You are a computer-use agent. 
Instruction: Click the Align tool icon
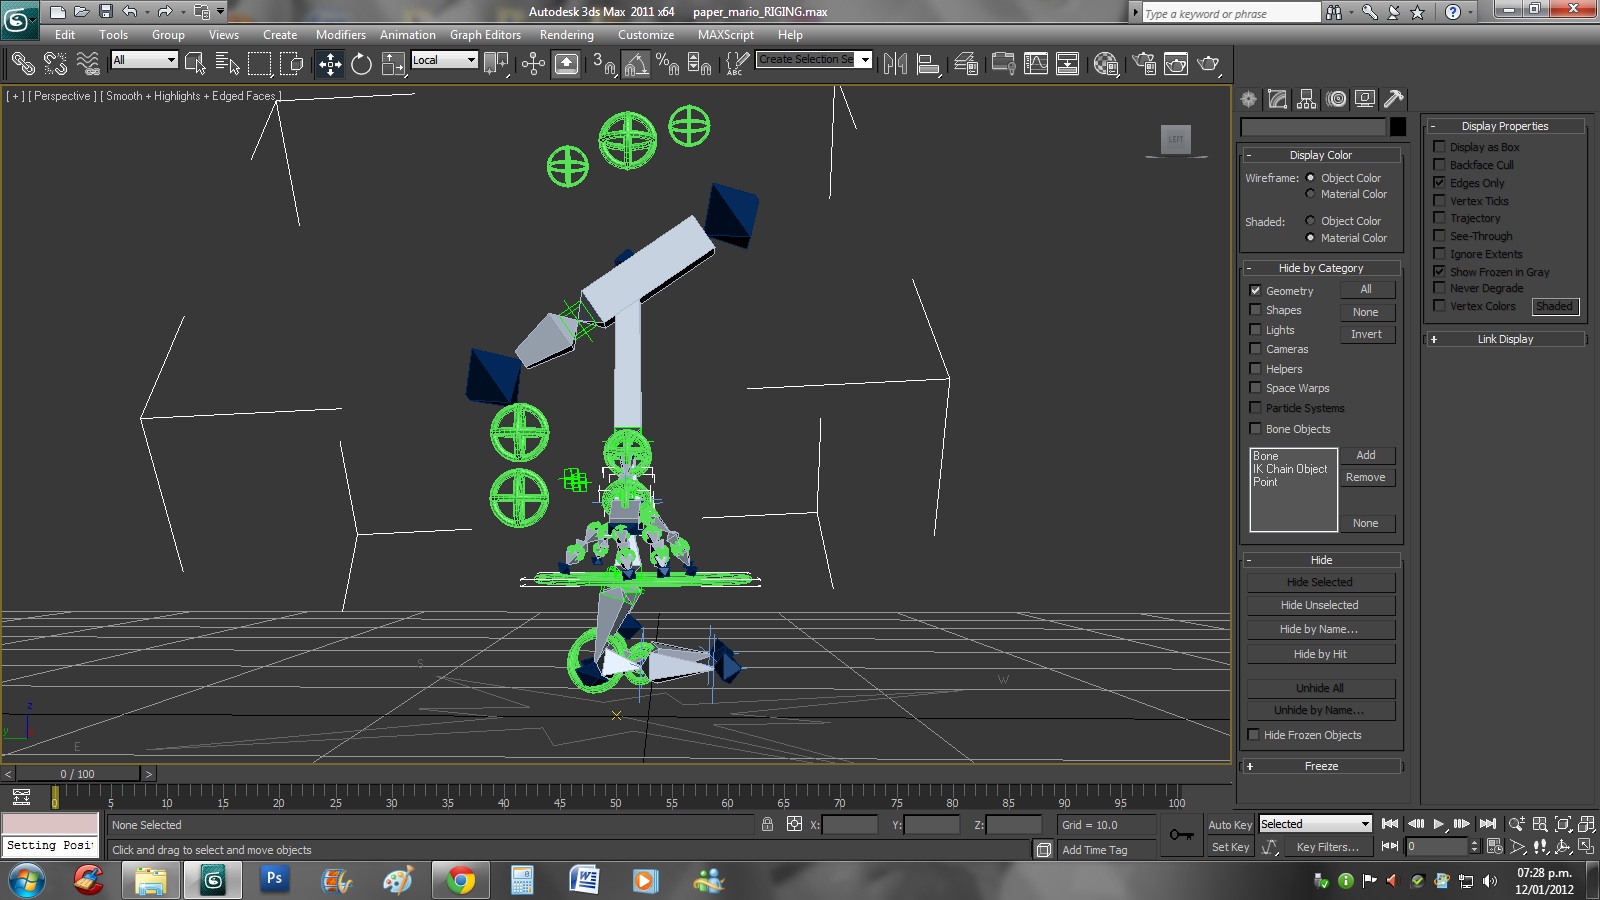tap(928, 64)
